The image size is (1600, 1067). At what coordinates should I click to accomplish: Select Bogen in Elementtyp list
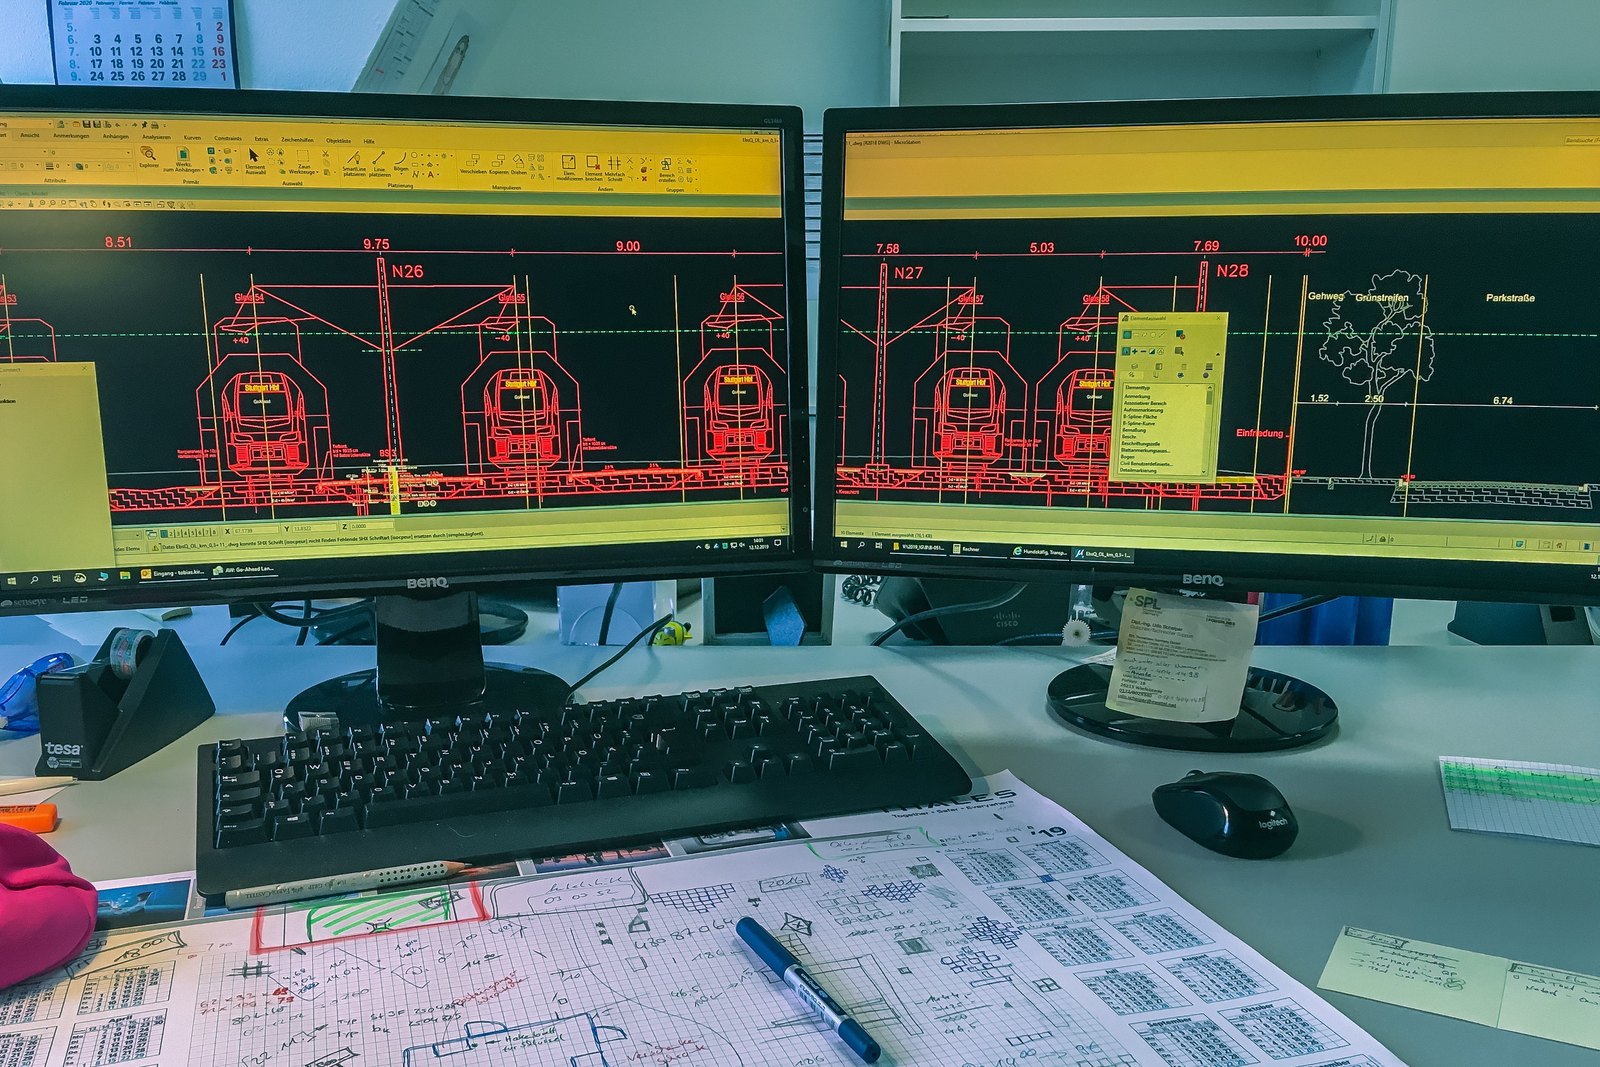(1127, 457)
